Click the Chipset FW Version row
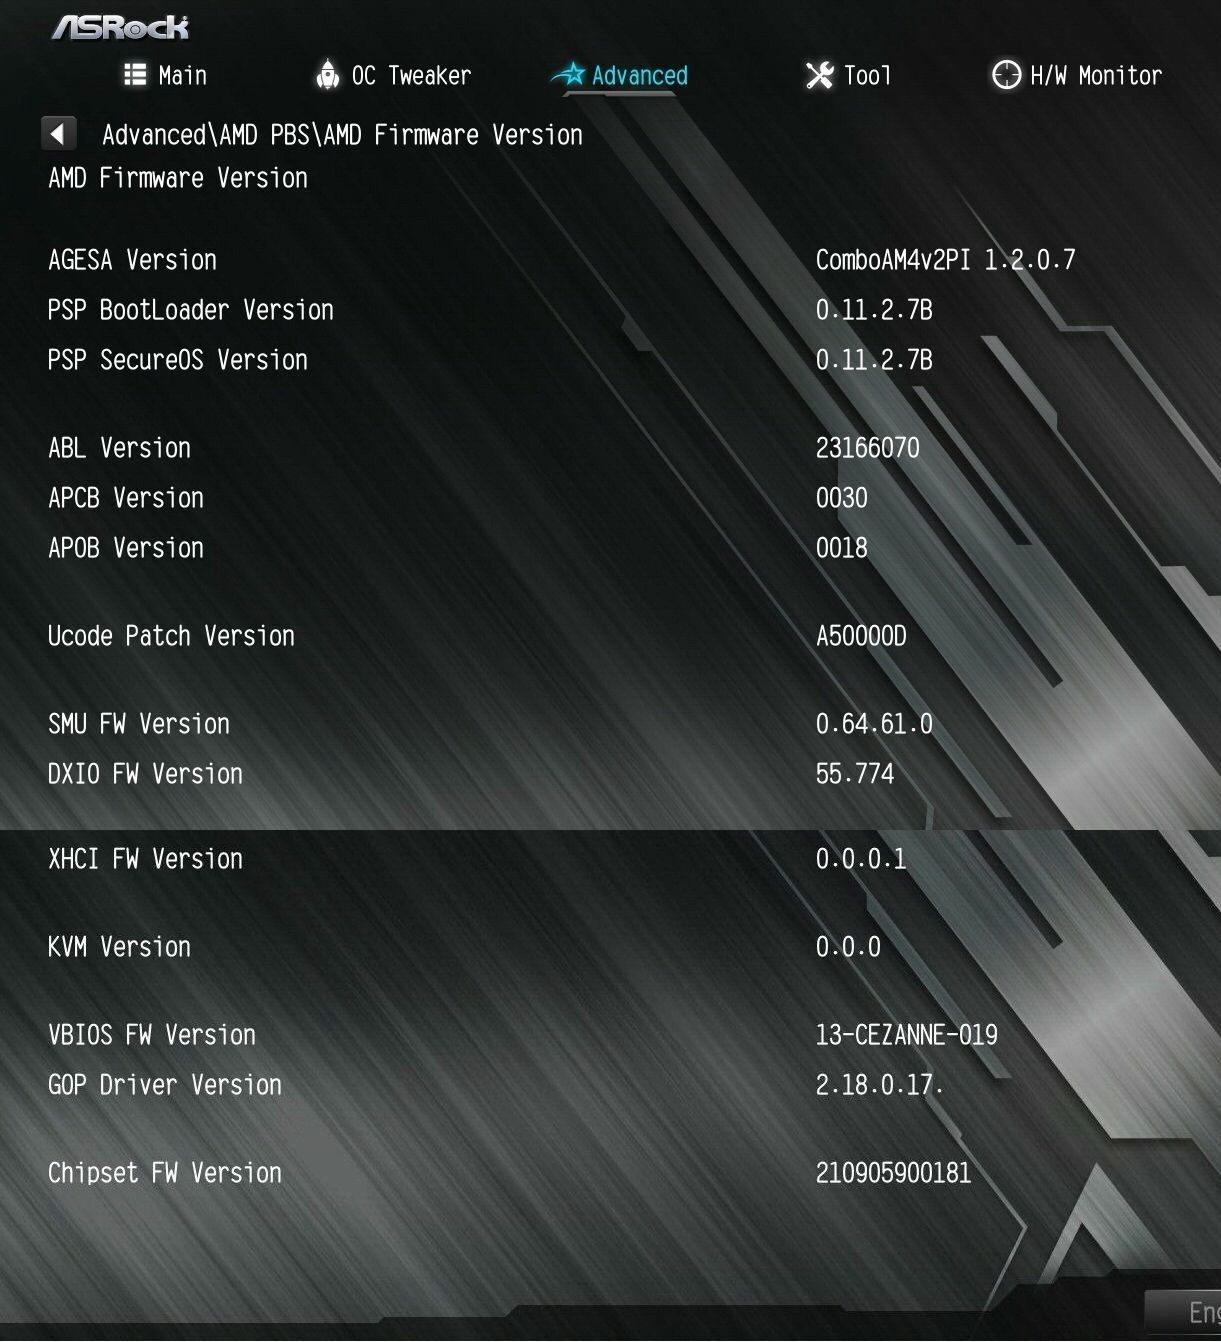 (610, 1173)
